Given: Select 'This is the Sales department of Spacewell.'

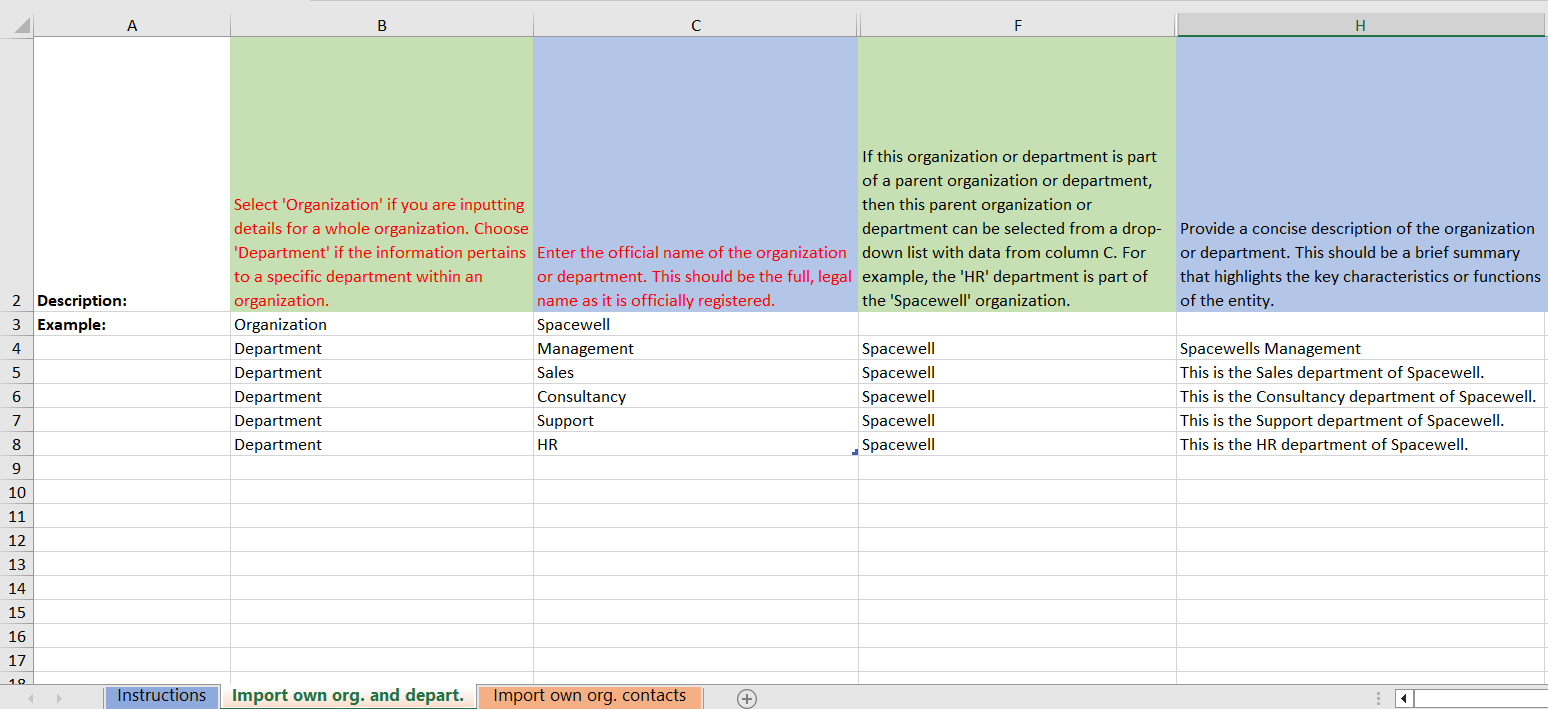Looking at the screenshot, I should pos(1360,372).
